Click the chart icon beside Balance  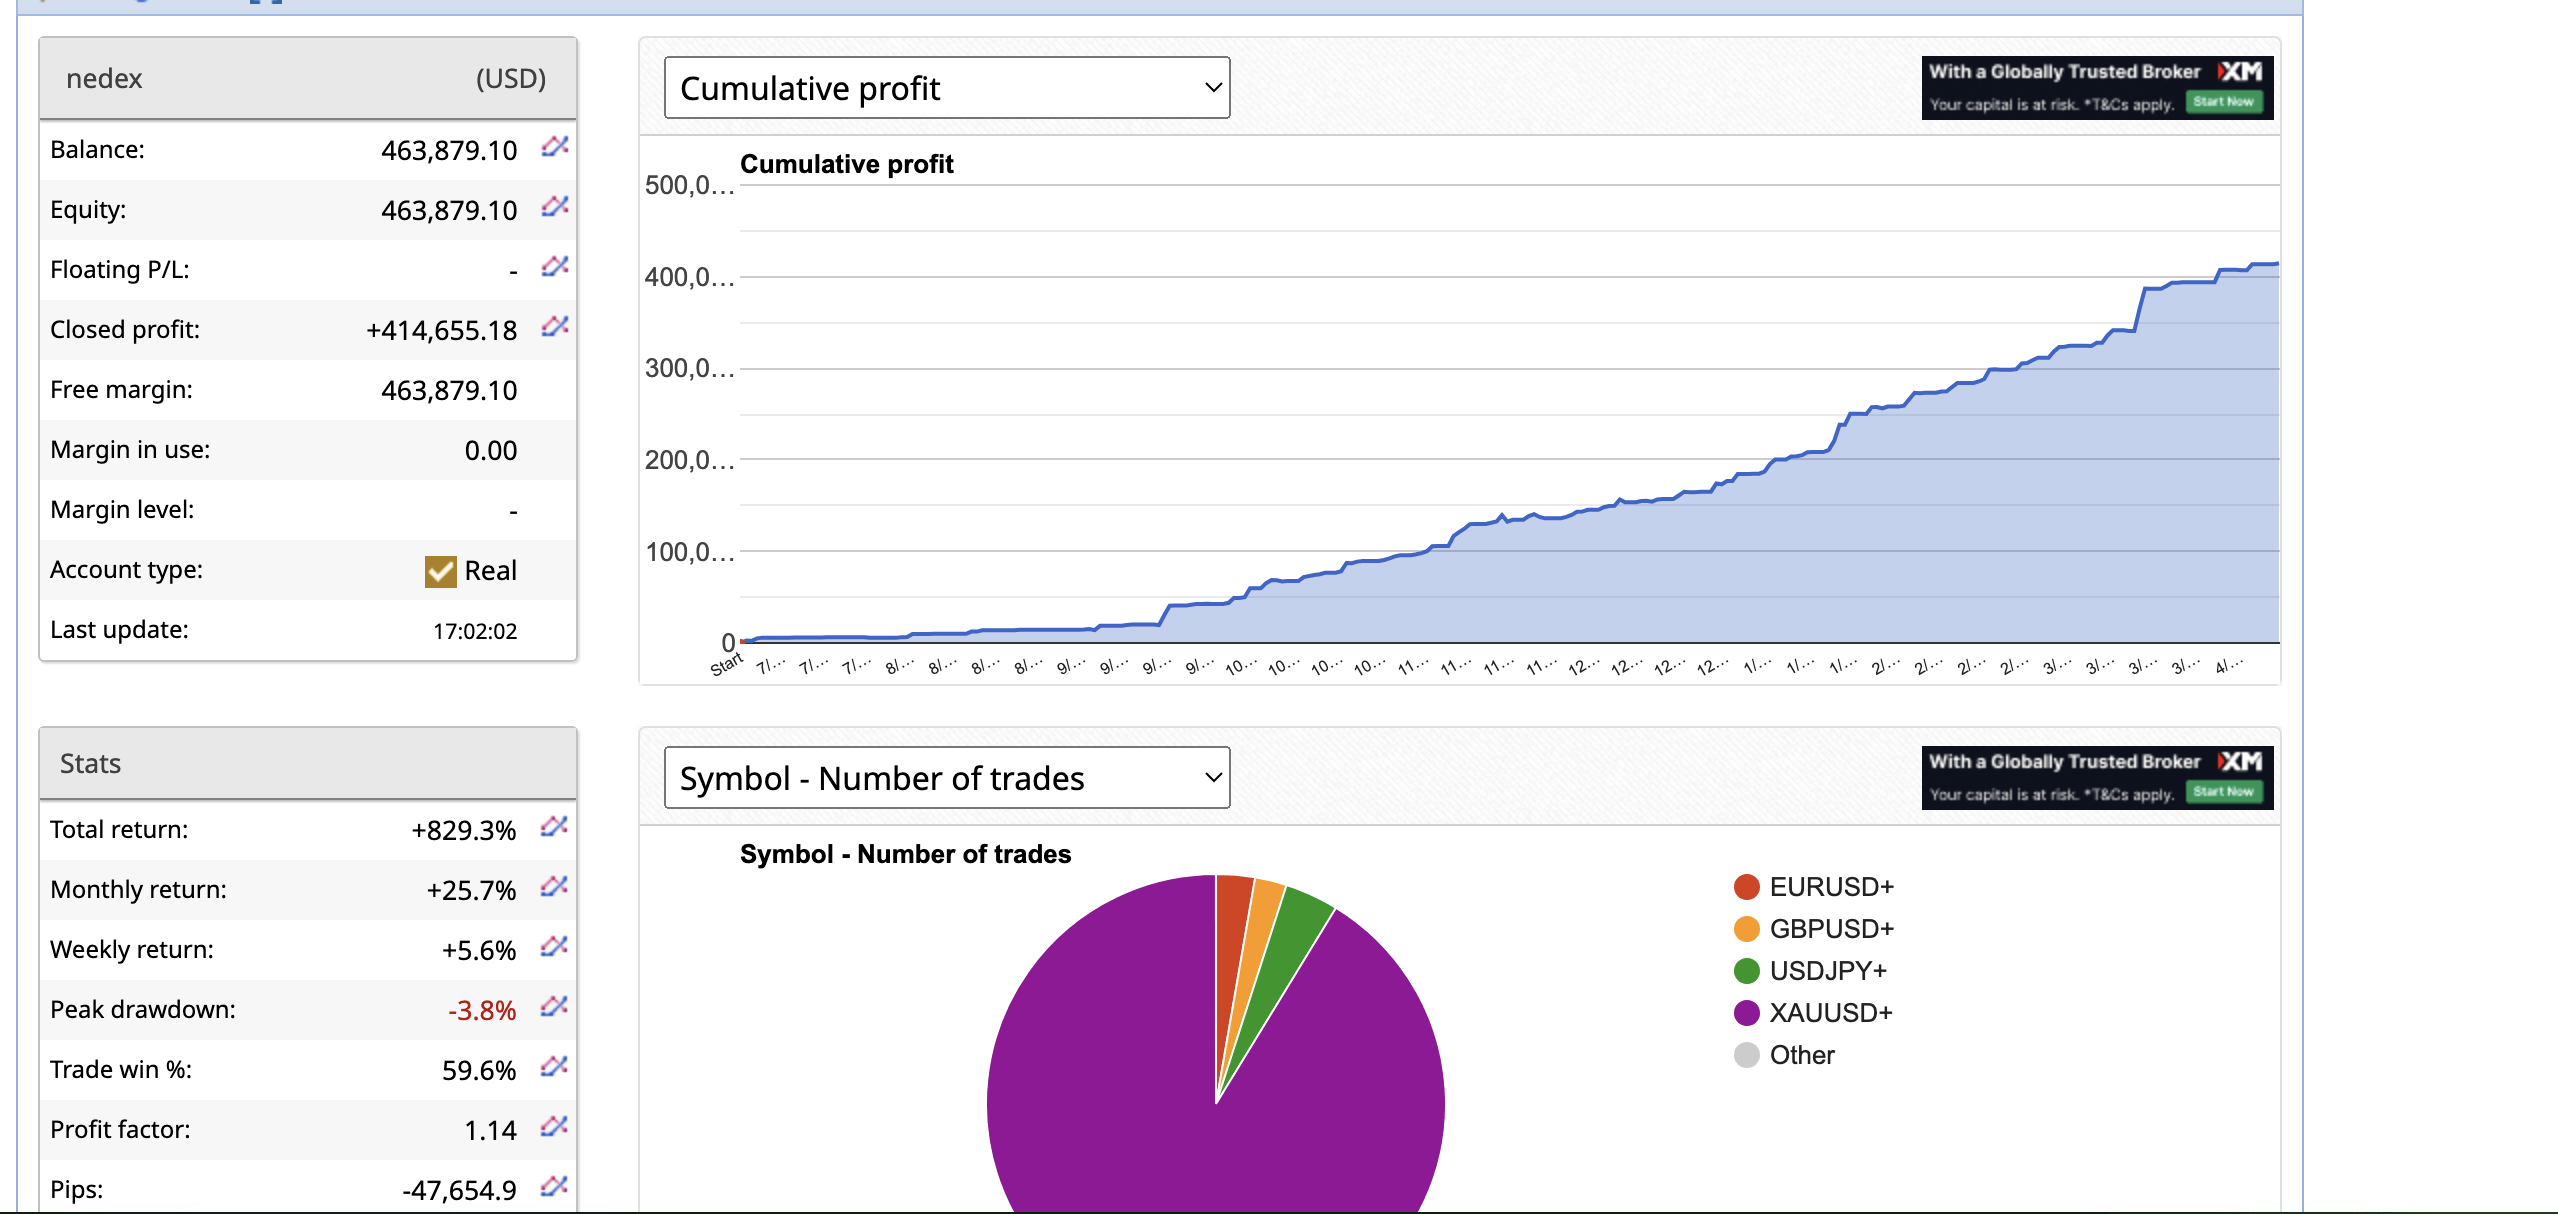pos(553,149)
